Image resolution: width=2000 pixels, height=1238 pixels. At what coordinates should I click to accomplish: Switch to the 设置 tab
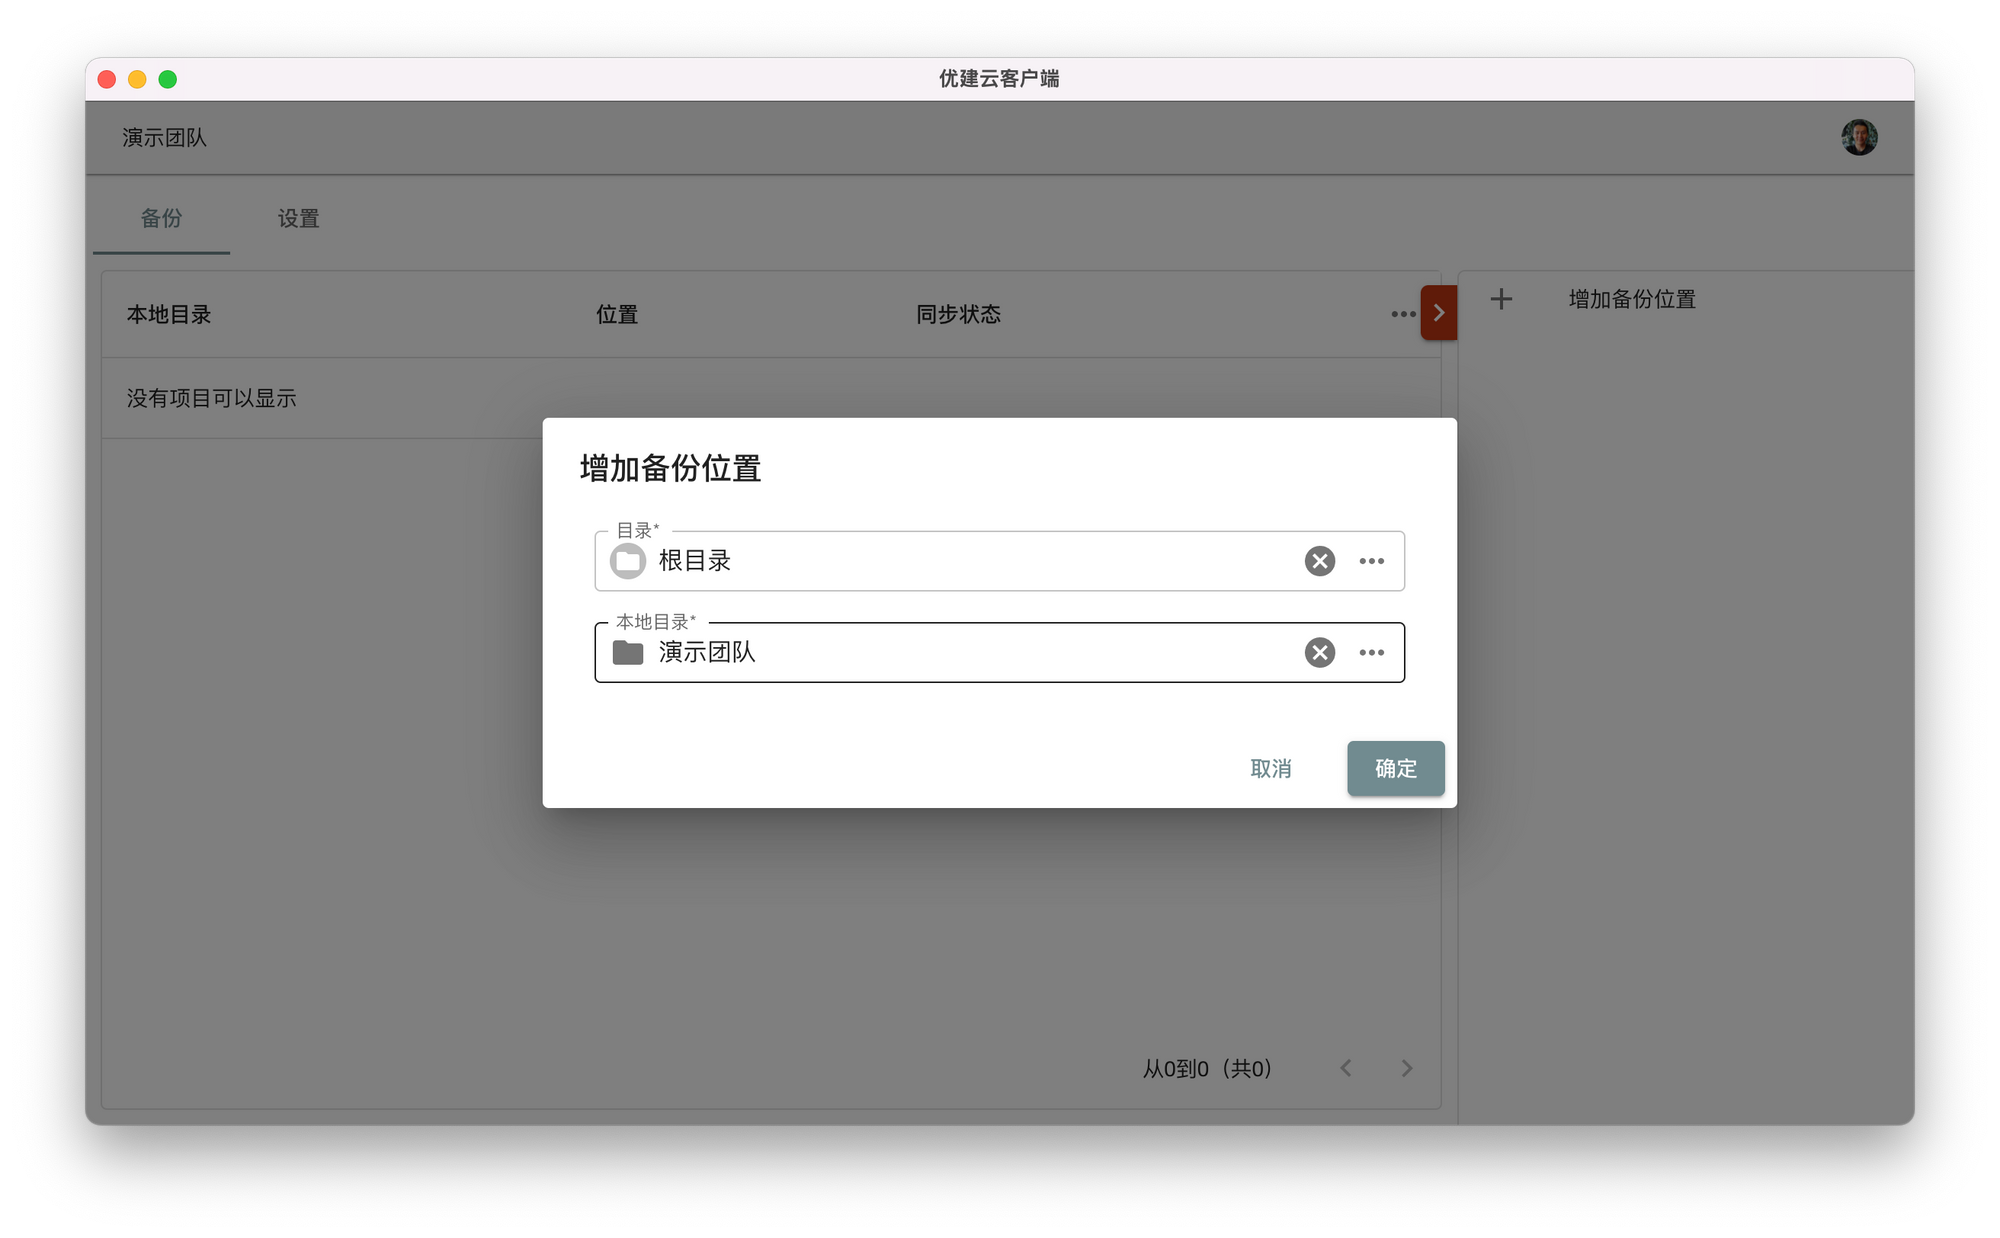298,218
